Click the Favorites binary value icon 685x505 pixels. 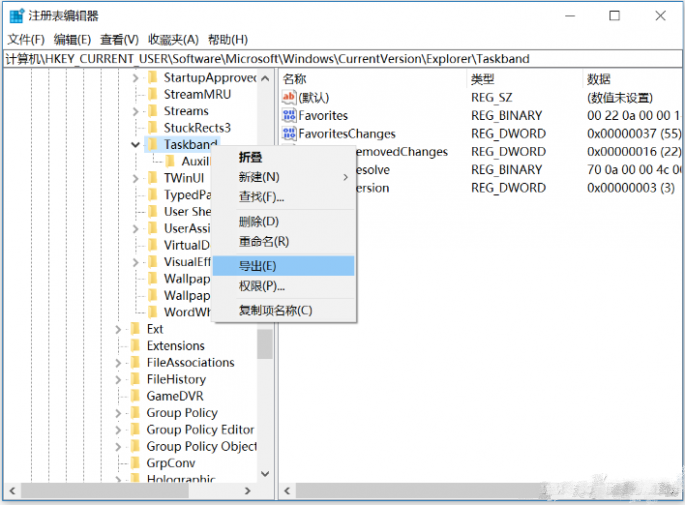click(x=289, y=116)
